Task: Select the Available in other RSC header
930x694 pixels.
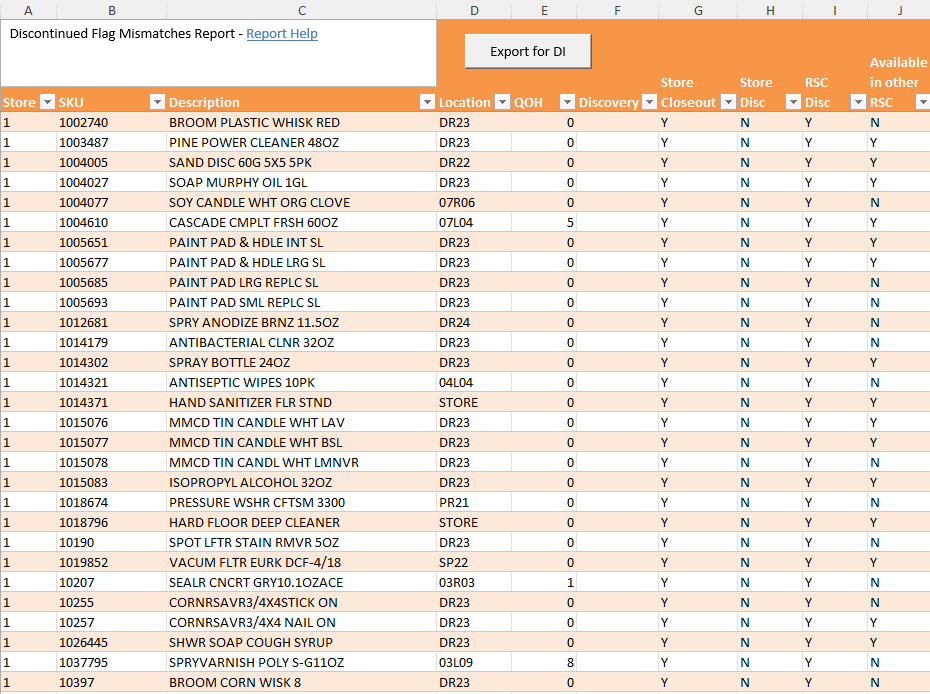Action: tap(898, 82)
